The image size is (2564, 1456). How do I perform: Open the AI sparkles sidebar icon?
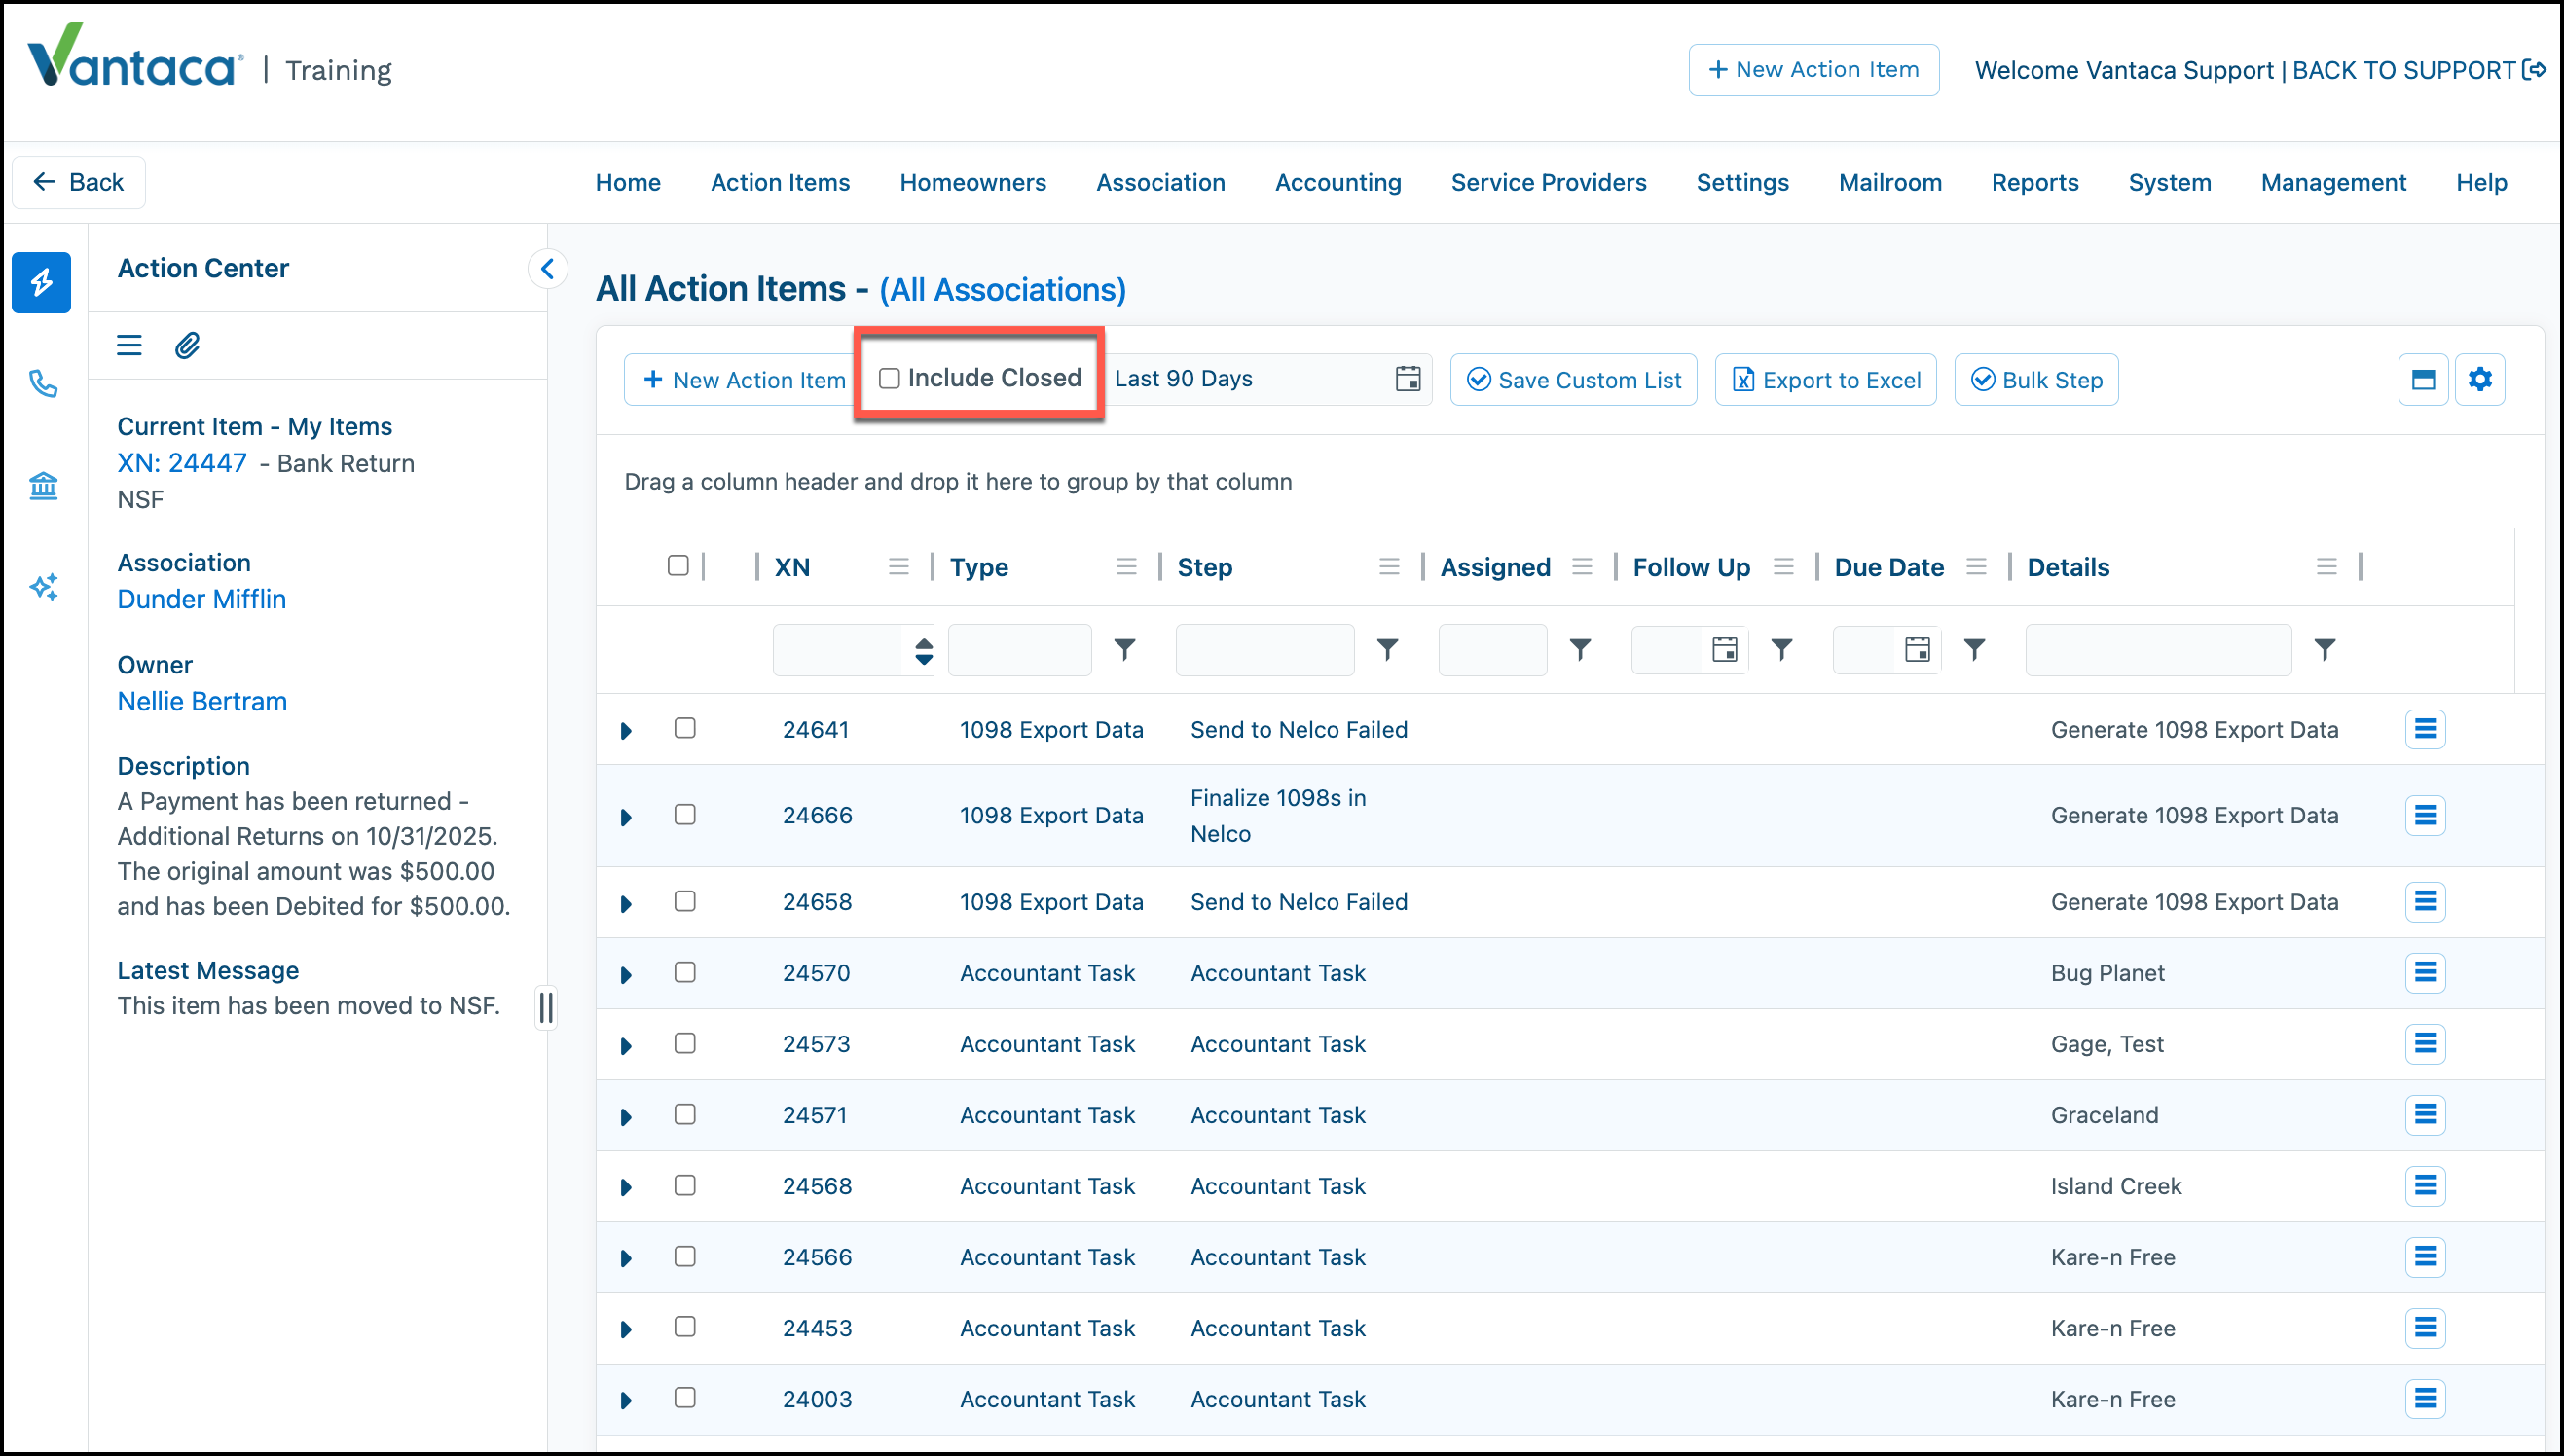pyautogui.click(x=43, y=587)
